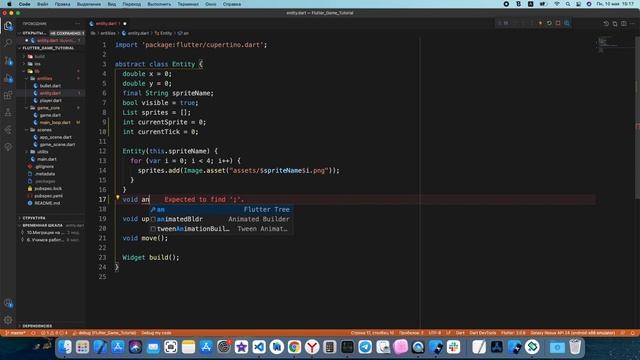
Task: Open the Code menu in menu bar
Action: (24, 4)
